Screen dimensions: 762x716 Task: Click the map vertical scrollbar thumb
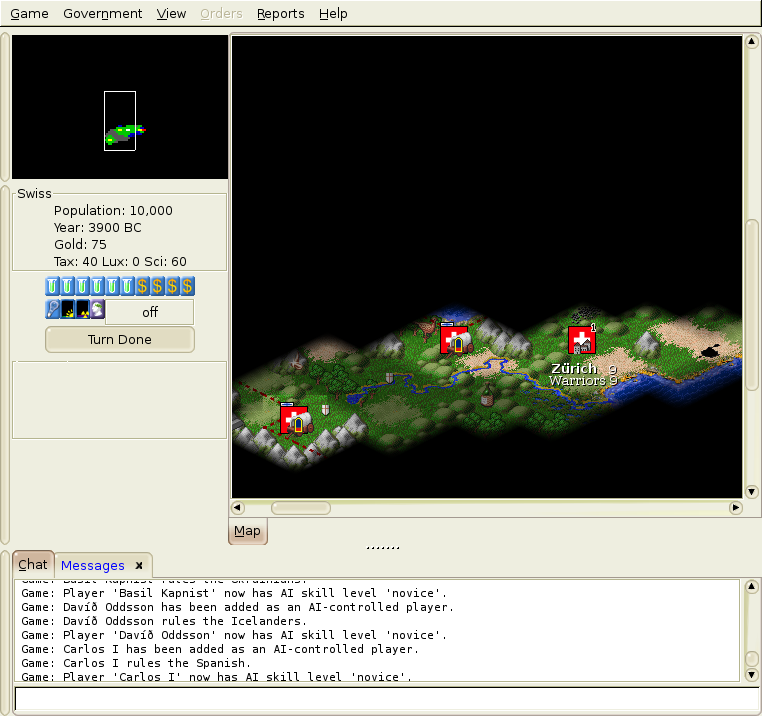[x=751, y=305]
